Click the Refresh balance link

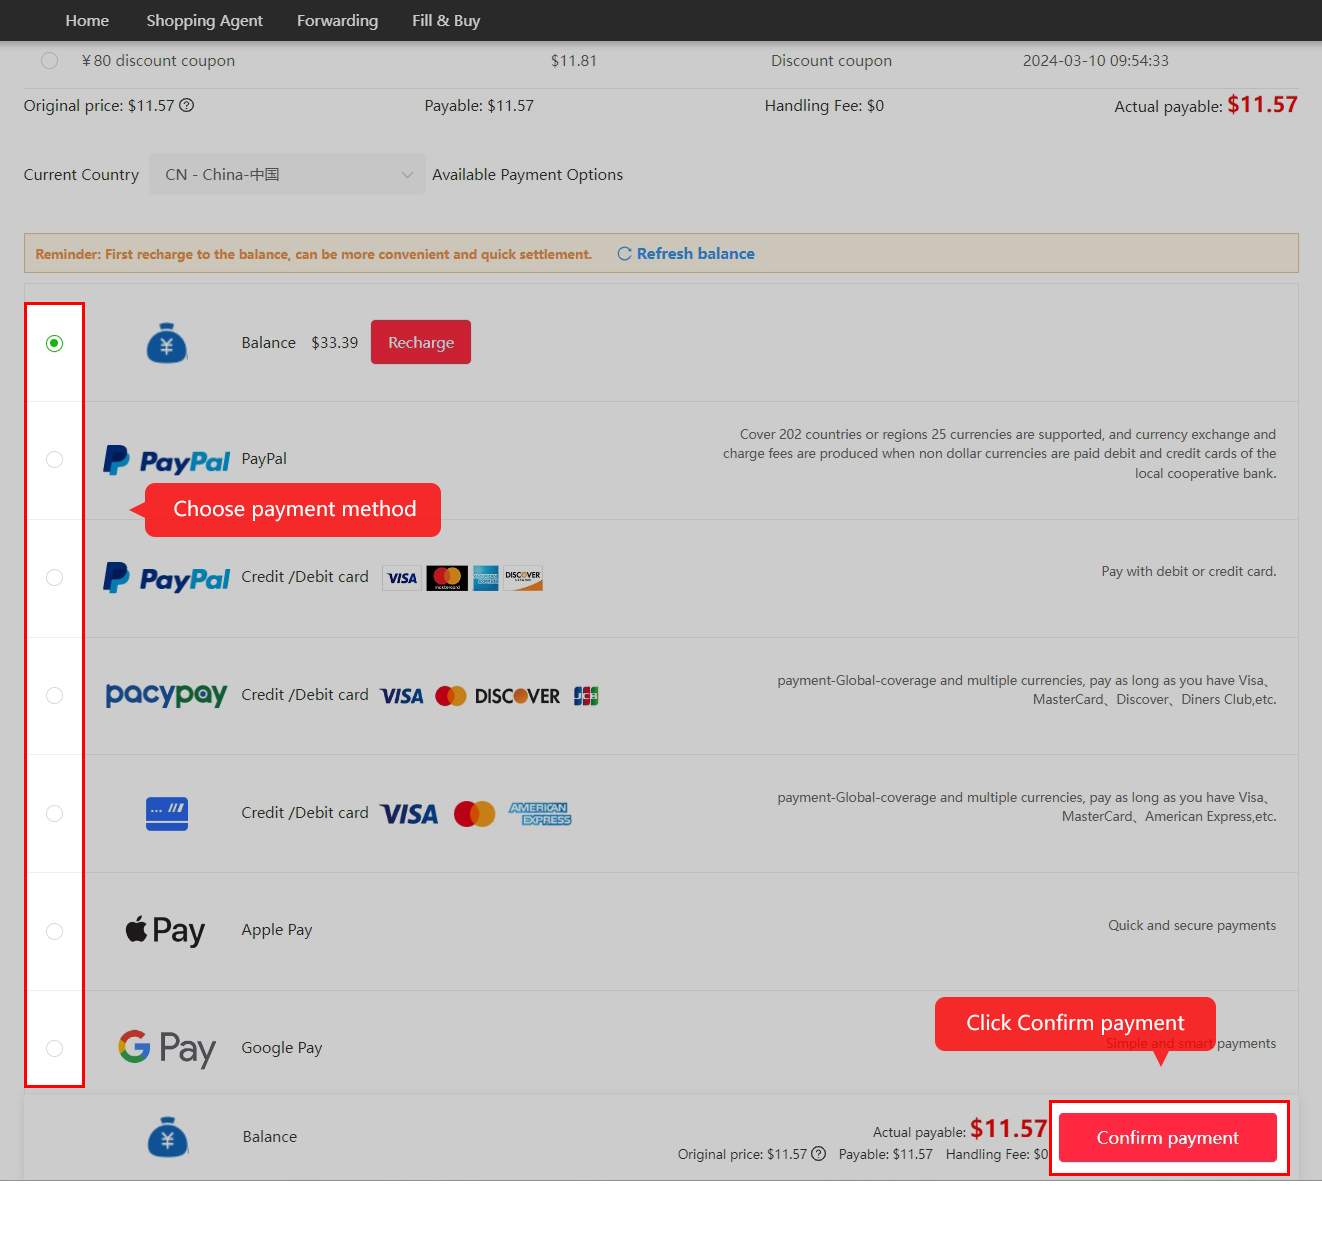click(696, 254)
